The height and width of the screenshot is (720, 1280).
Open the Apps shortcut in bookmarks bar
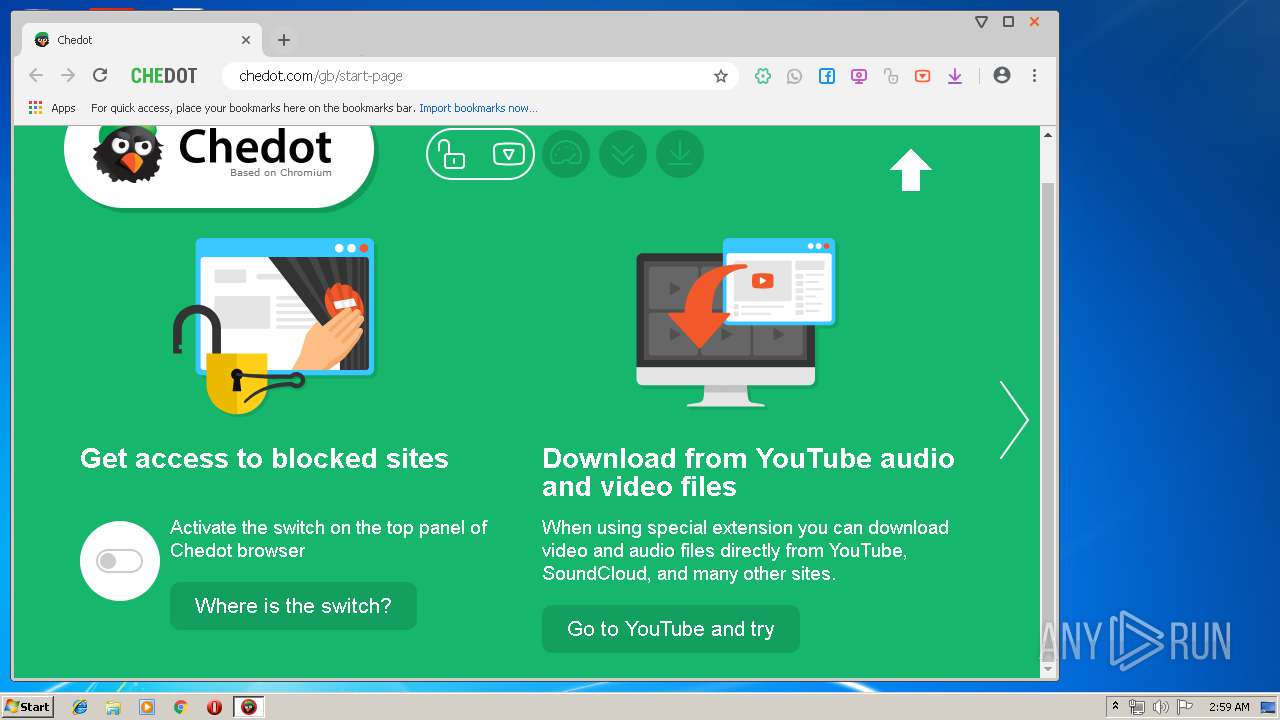coord(52,108)
